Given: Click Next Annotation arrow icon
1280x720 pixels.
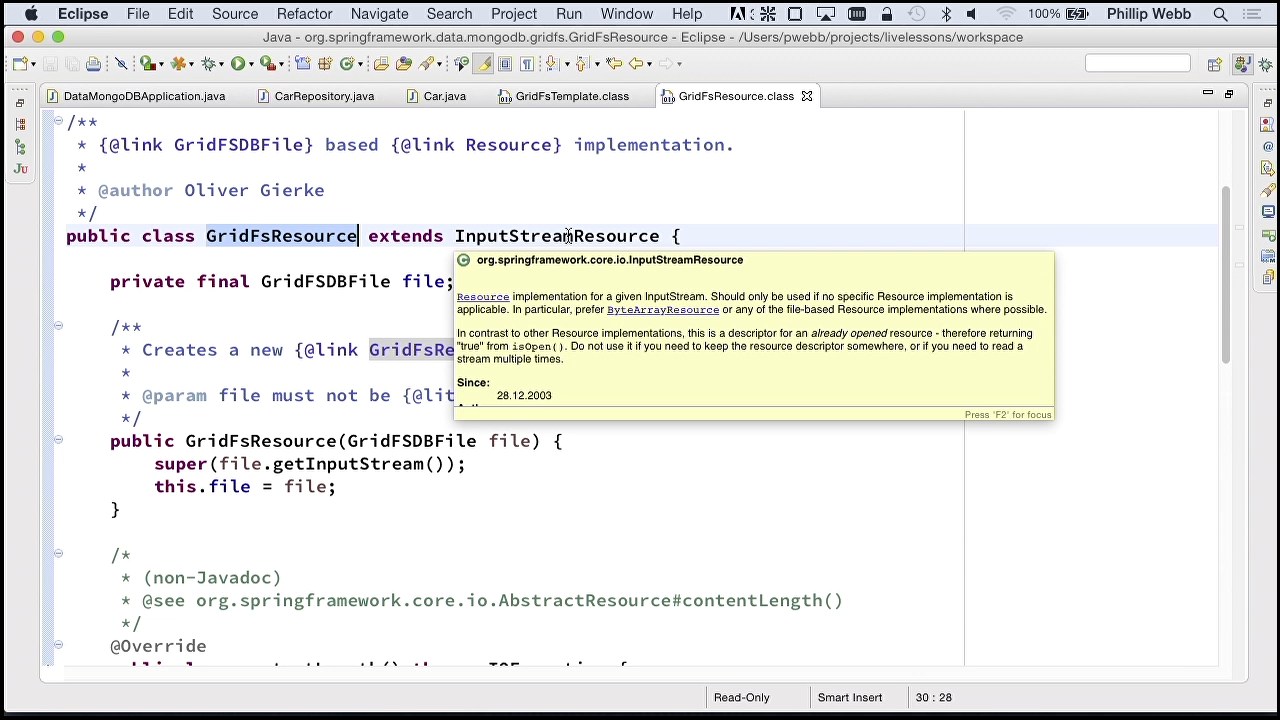Looking at the screenshot, I should point(551,64).
